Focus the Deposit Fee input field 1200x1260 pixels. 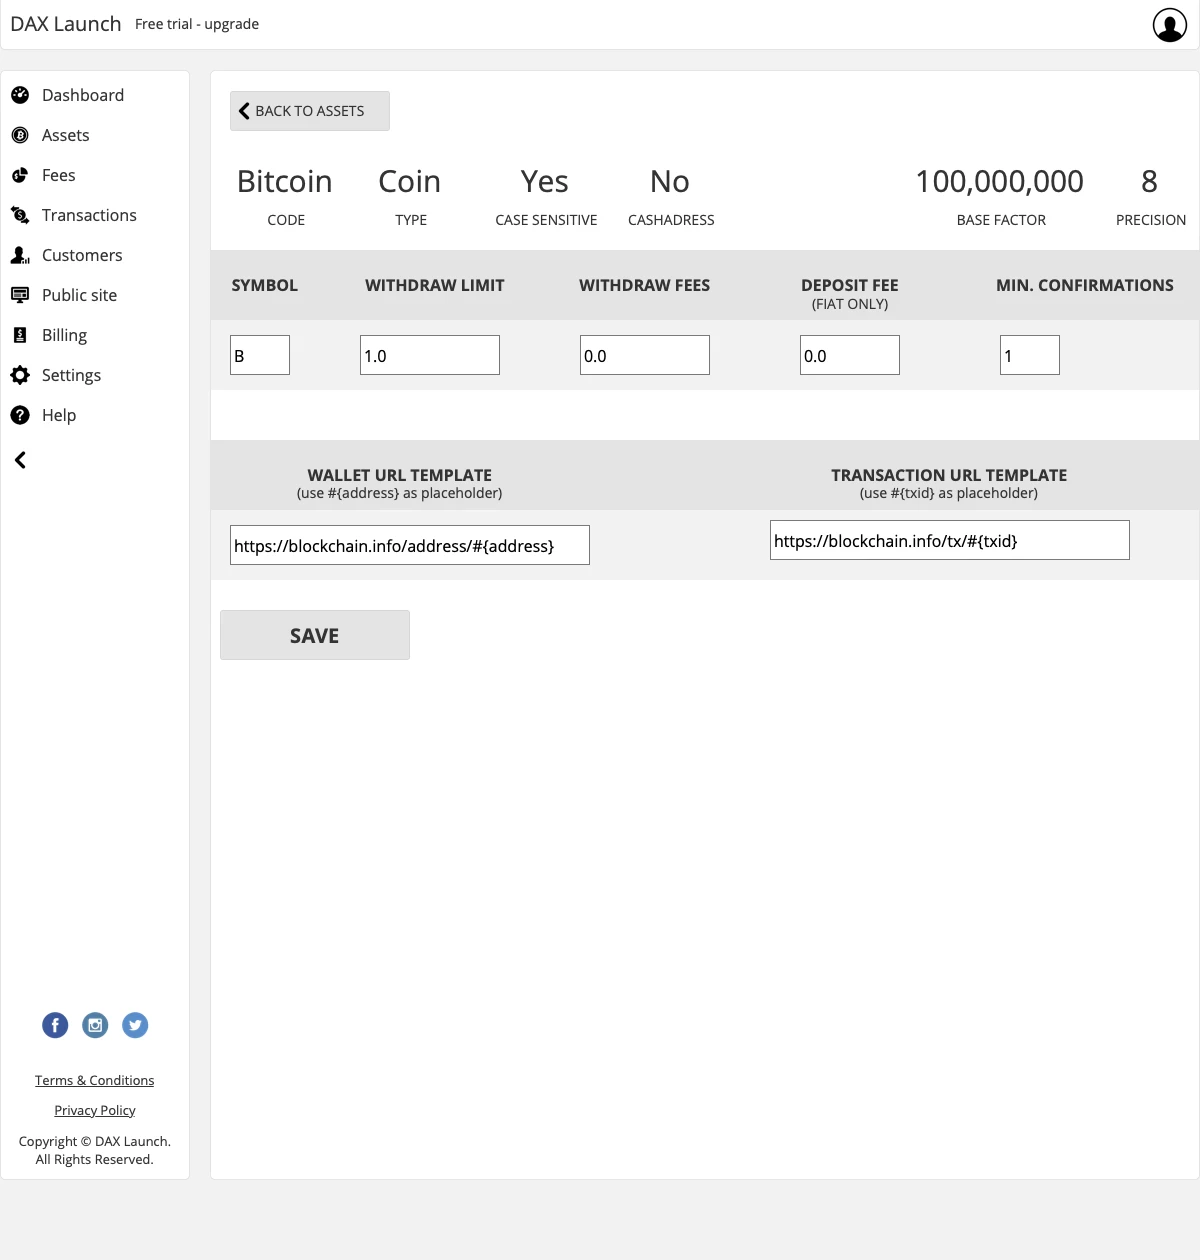pyautogui.click(x=850, y=355)
